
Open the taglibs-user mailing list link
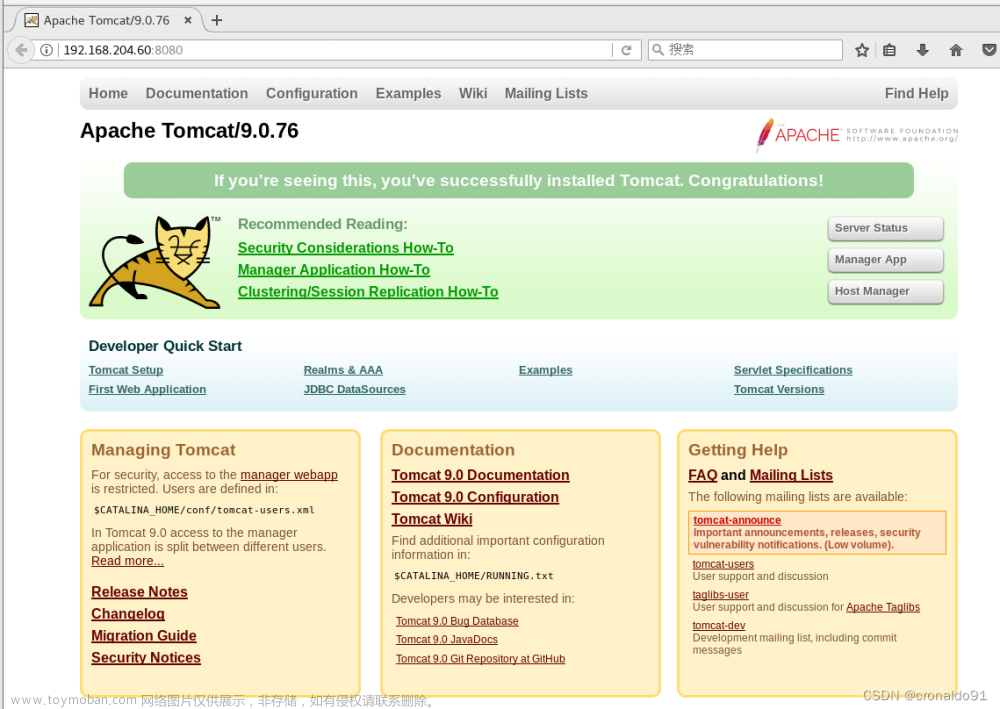(720, 596)
